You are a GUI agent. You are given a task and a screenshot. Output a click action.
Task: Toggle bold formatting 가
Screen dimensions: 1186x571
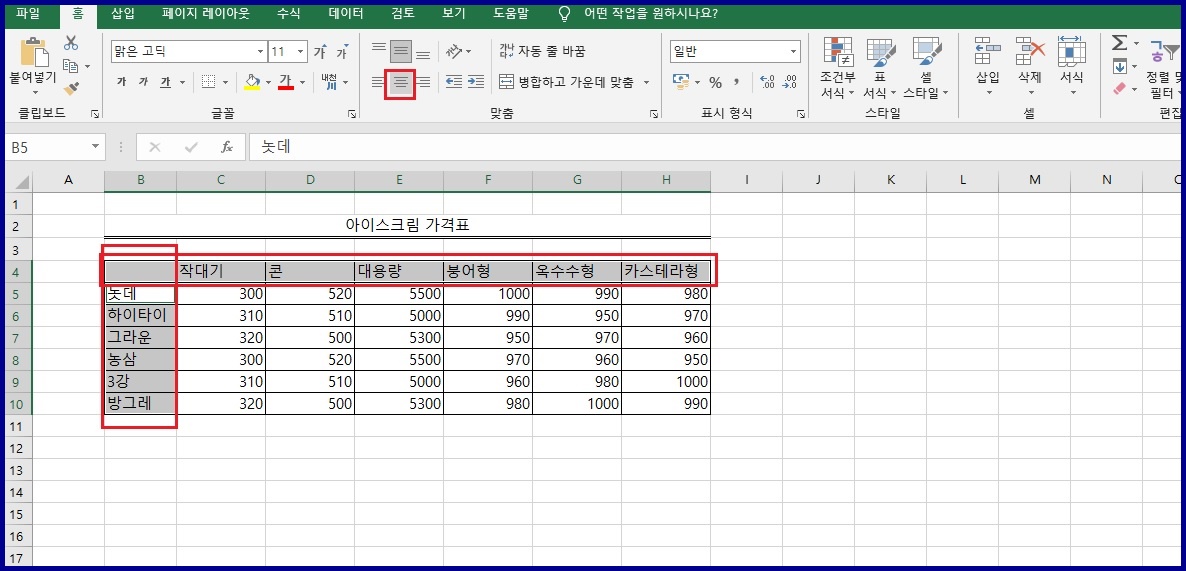(121, 82)
